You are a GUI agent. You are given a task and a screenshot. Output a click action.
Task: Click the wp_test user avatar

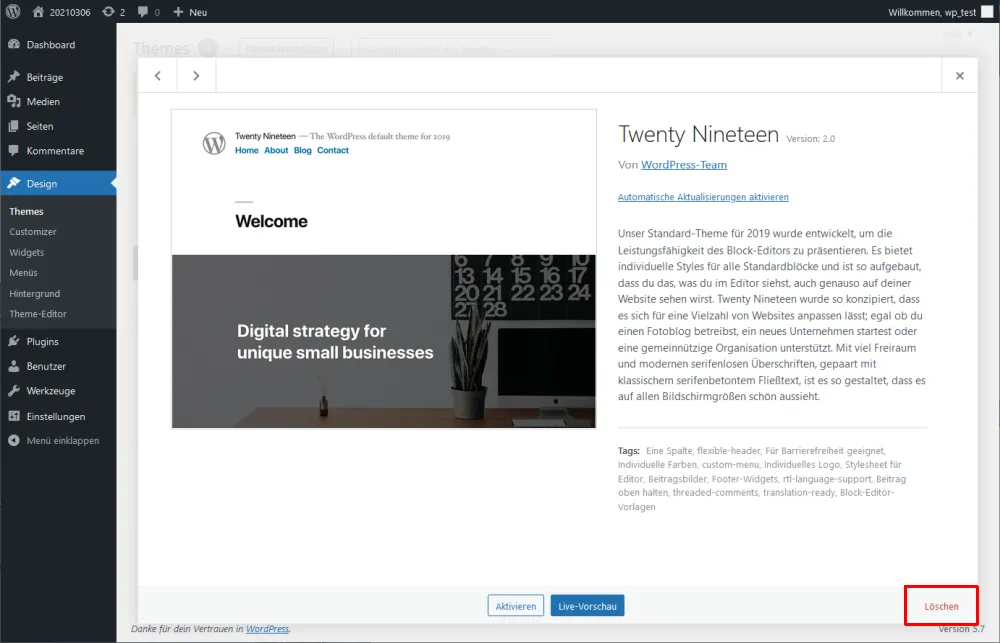987,12
